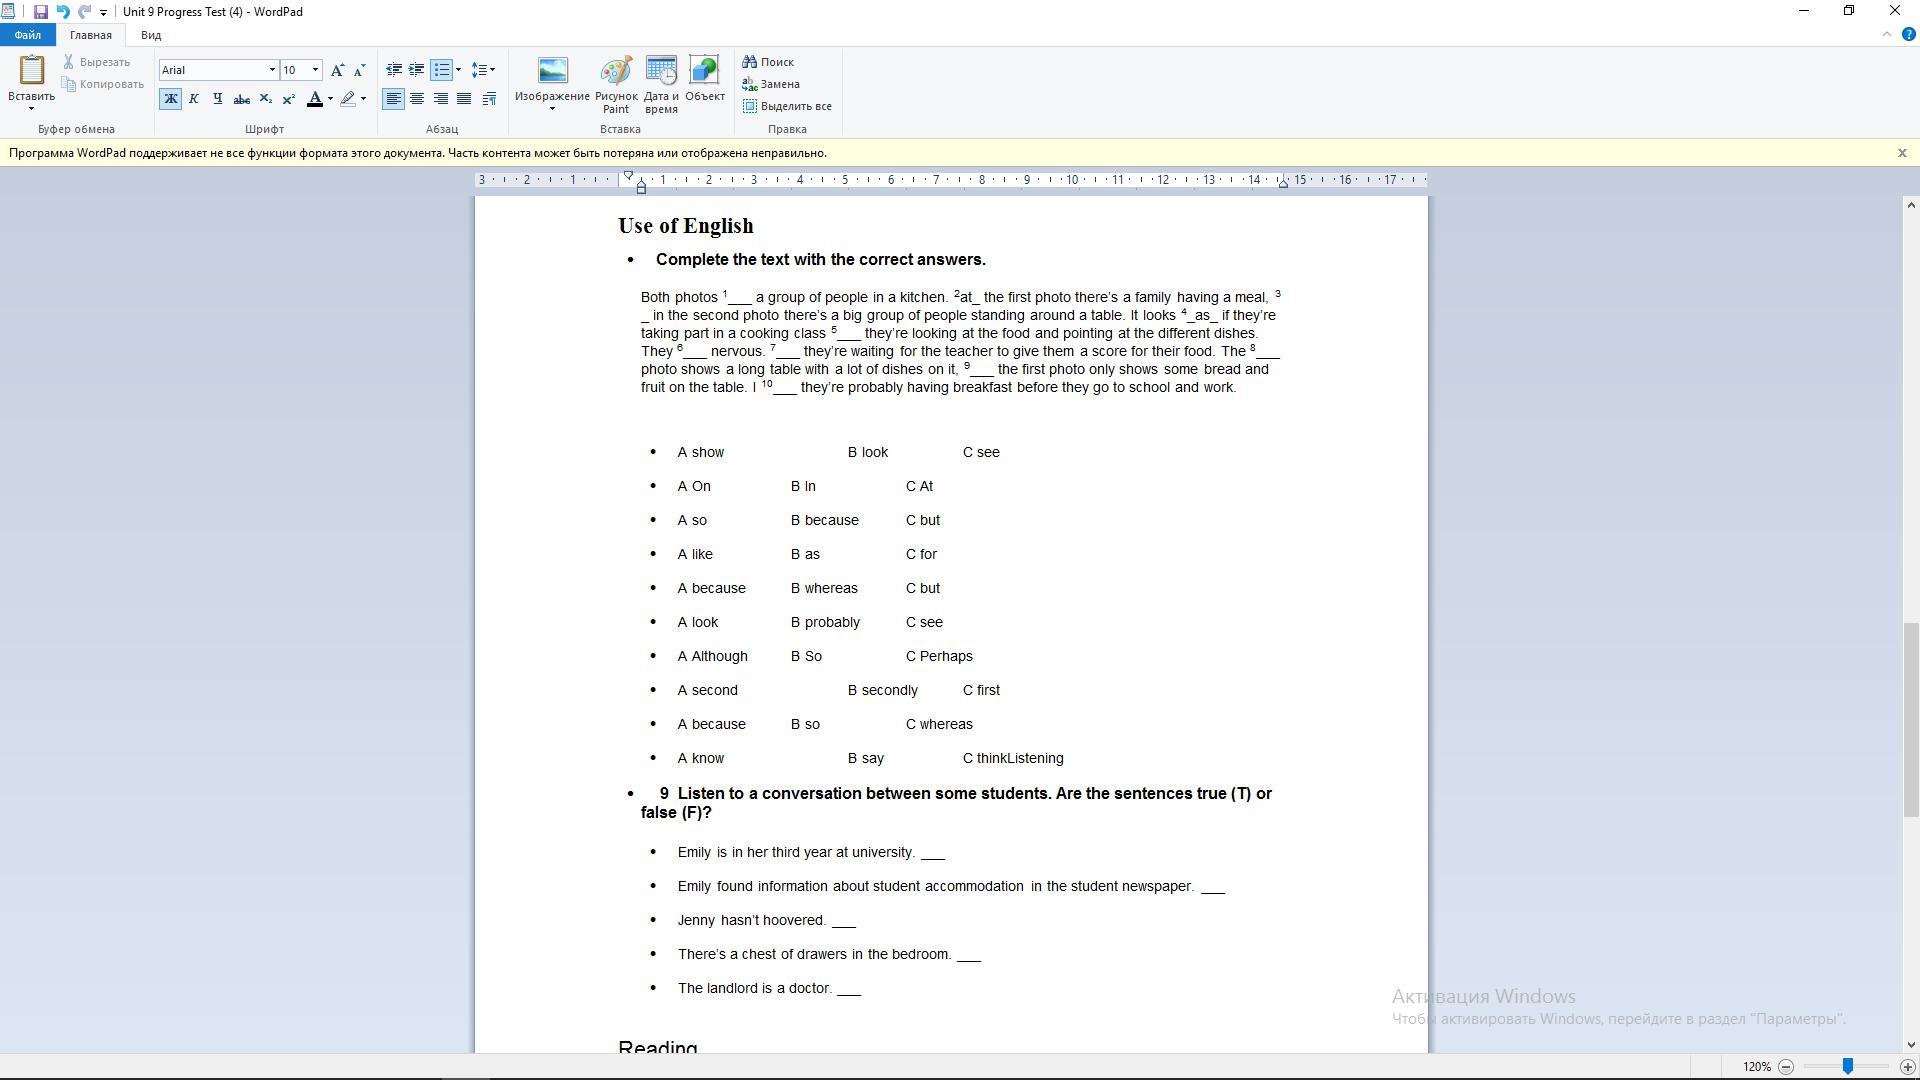Screen dimensions: 1920x1080
Task: Click the Use of English heading
Action: [x=686, y=226]
